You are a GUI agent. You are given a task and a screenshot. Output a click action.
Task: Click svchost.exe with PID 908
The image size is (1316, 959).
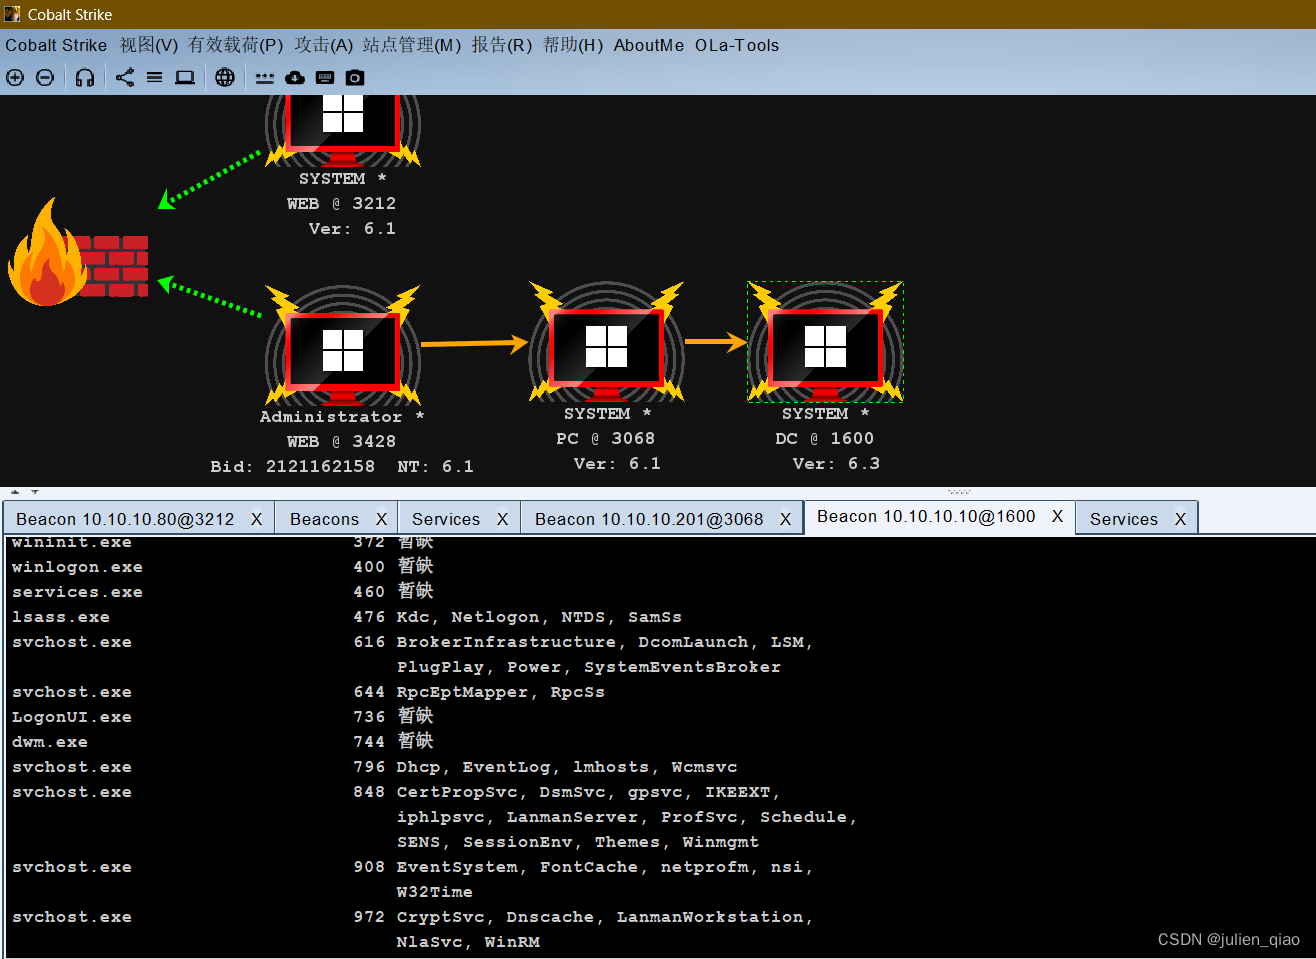click(x=72, y=867)
